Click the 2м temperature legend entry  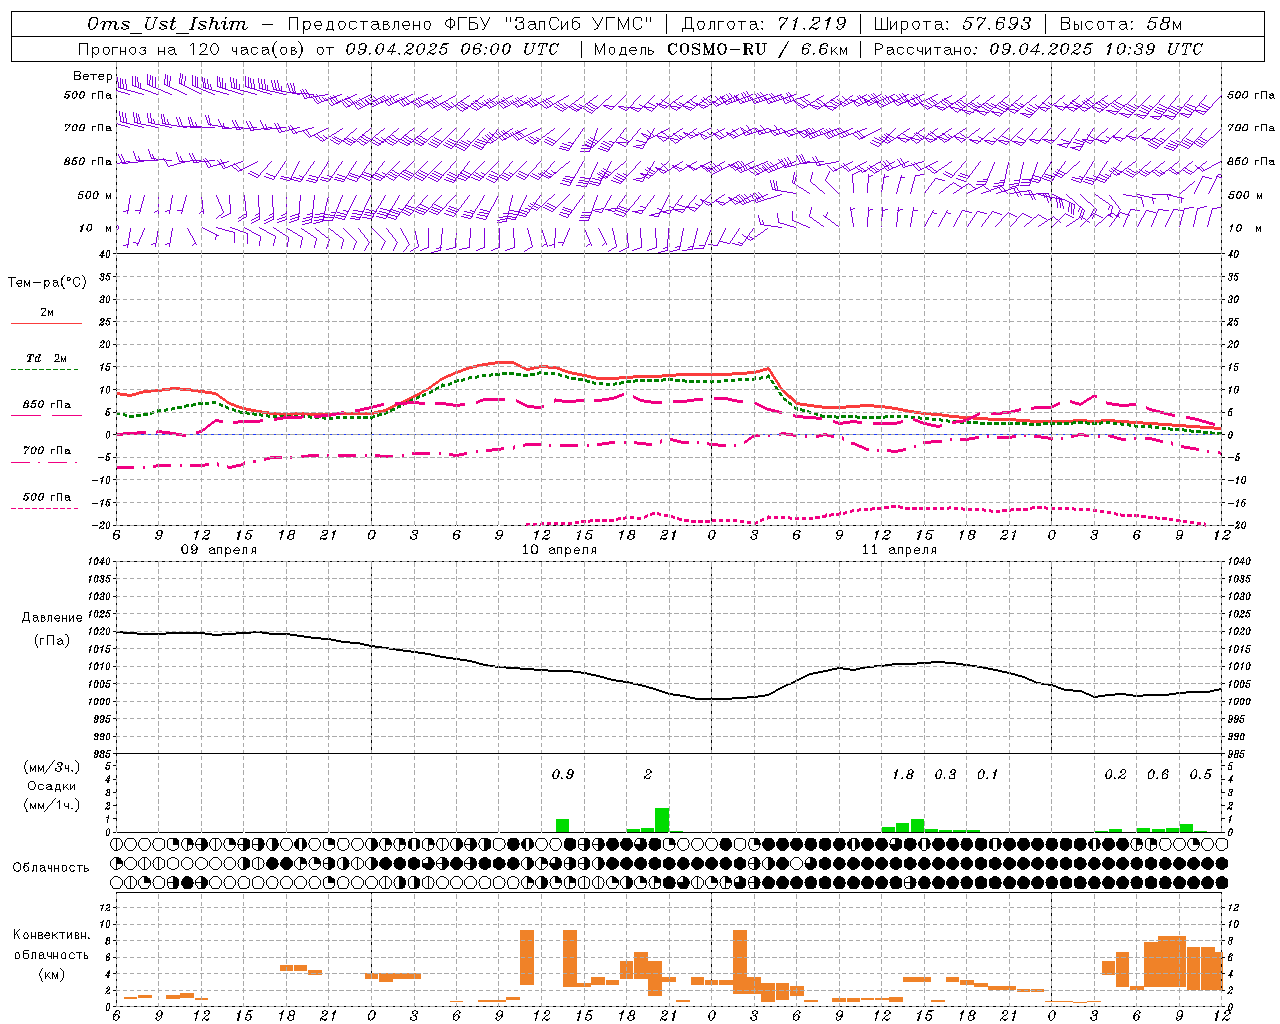coord(47,313)
